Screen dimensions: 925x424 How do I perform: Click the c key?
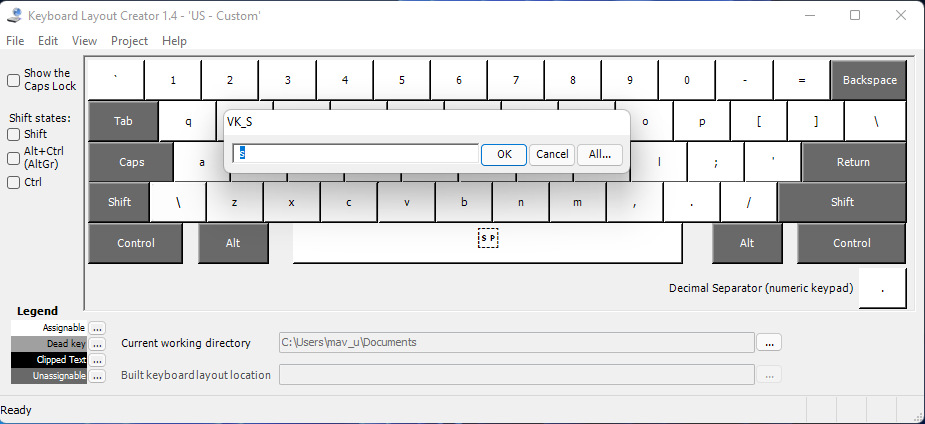coord(349,202)
